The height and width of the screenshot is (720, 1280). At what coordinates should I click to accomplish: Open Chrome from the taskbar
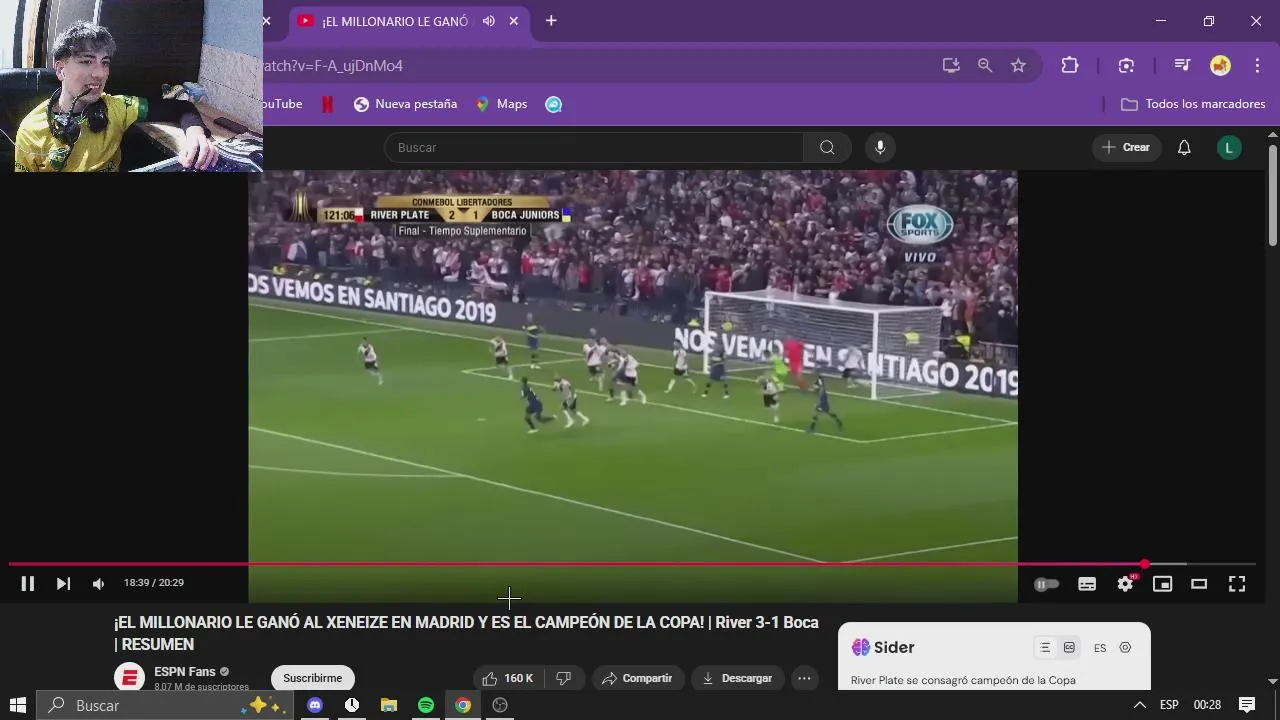click(x=463, y=705)
